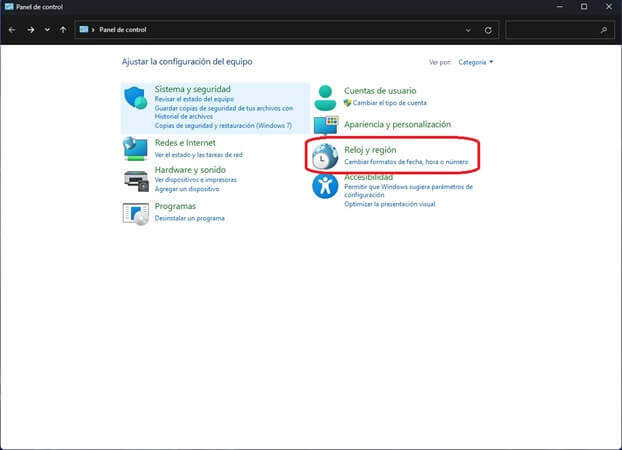This screenshot has width=622, height=450.
Task: Click the title bar Panel de control icon
Action: coord(9,6)
